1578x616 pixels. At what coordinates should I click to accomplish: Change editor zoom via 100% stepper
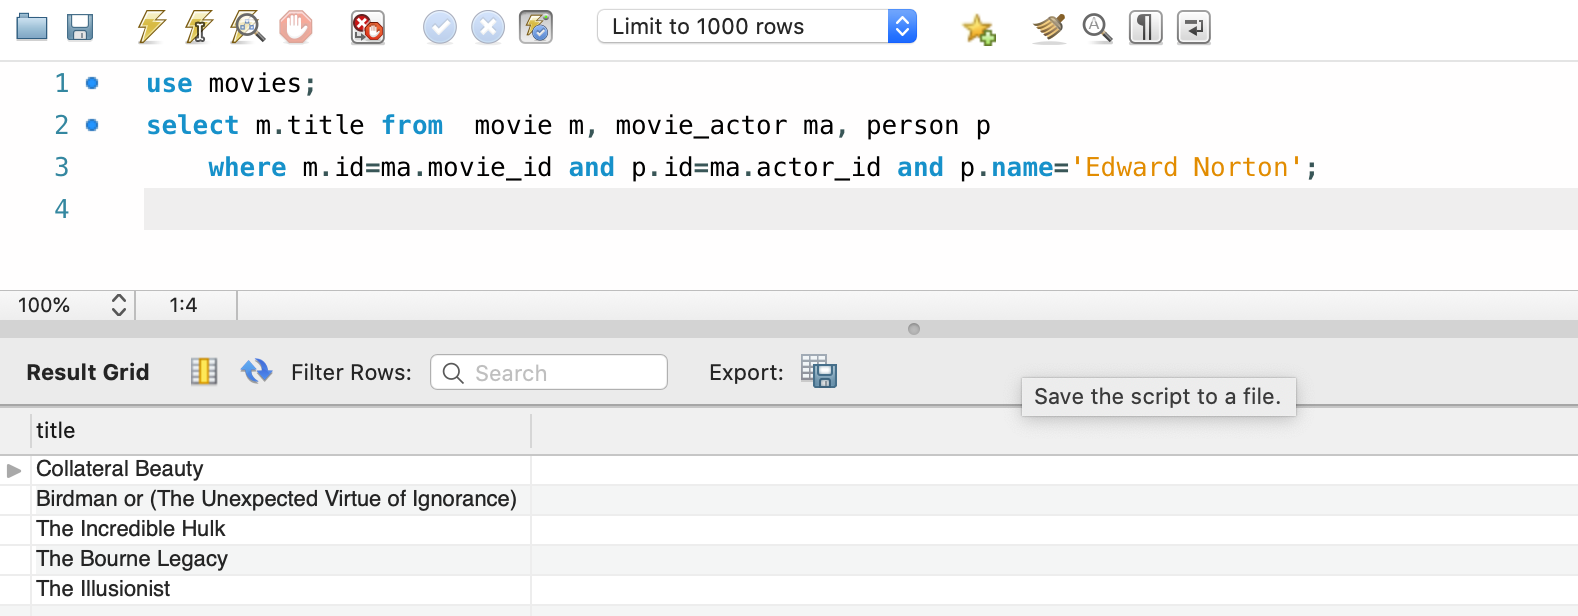[118, 305]
